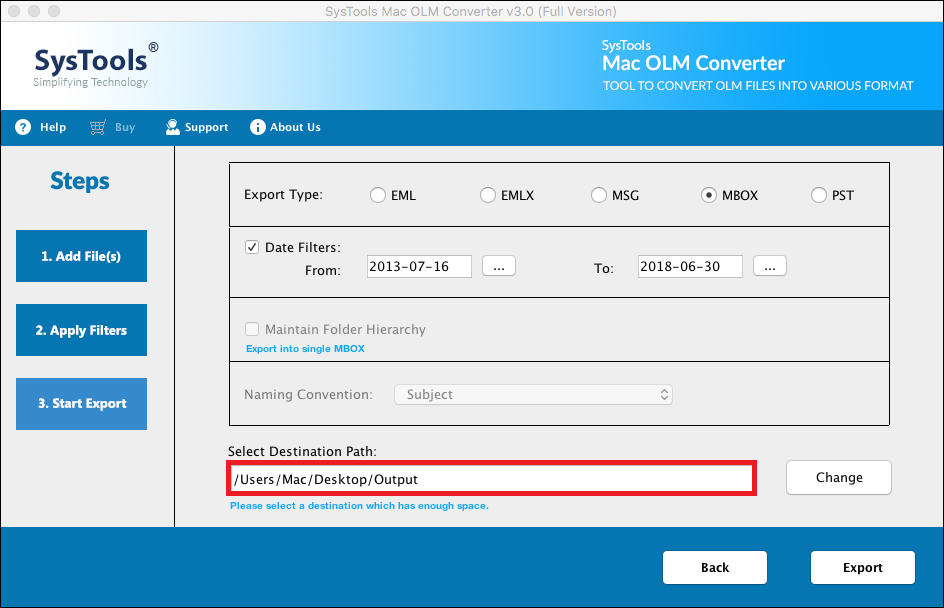Viewport: 944px width, 608px height.
Task: Click the Naming Convention label
Action: tap(308, 394)
